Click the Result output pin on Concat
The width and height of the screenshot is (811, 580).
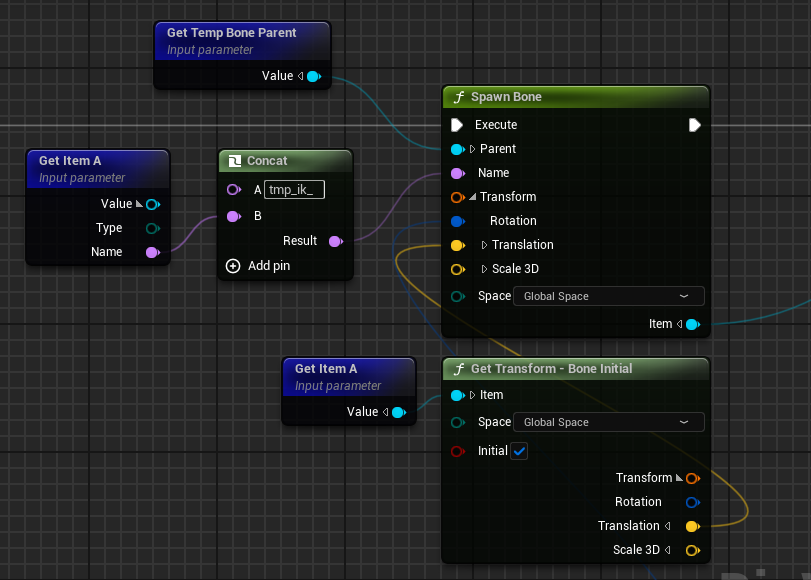tap(336, 241)
